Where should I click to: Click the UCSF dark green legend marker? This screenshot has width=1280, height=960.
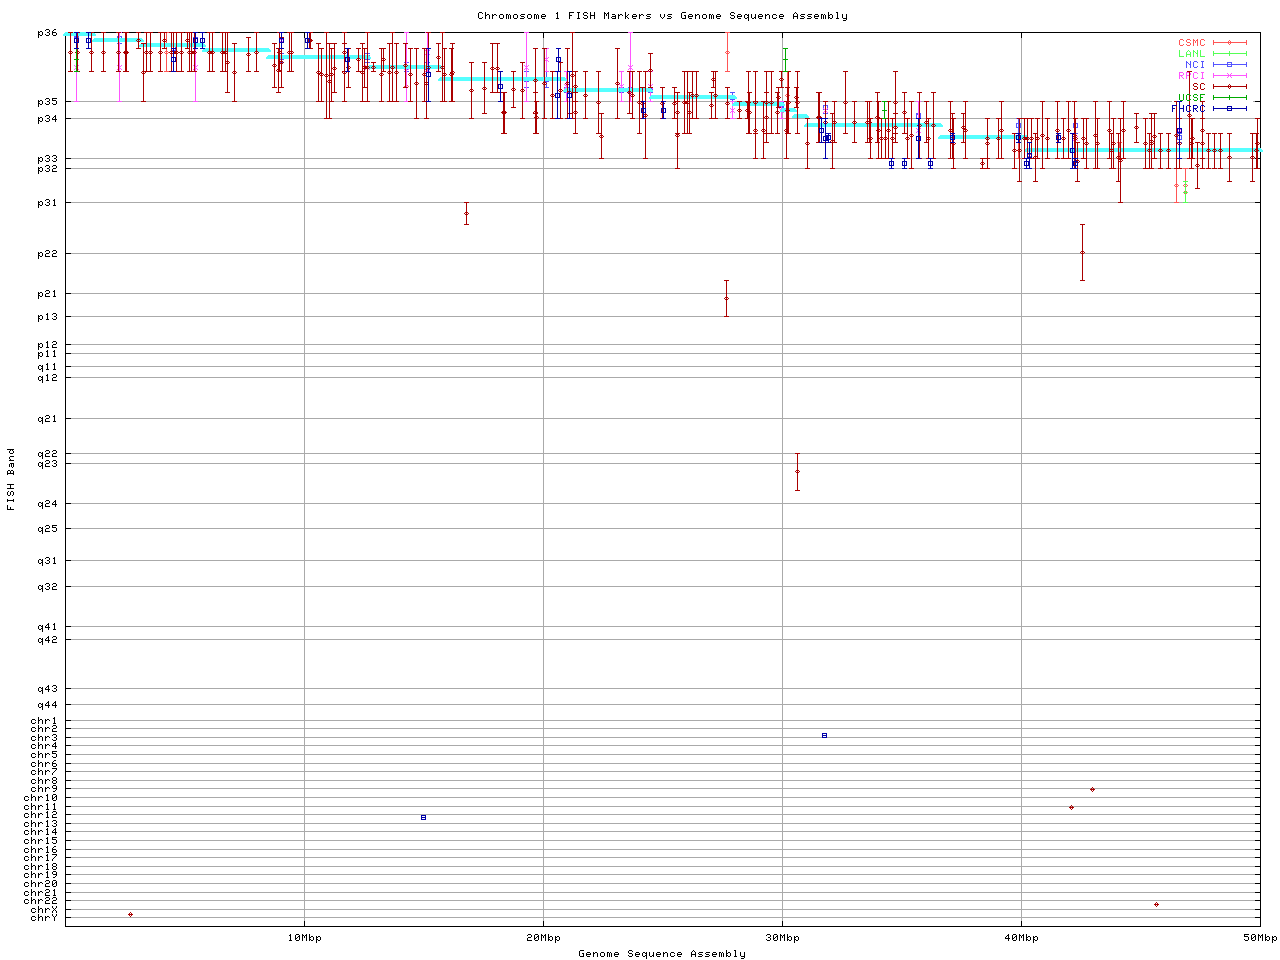coord(1229,98)
